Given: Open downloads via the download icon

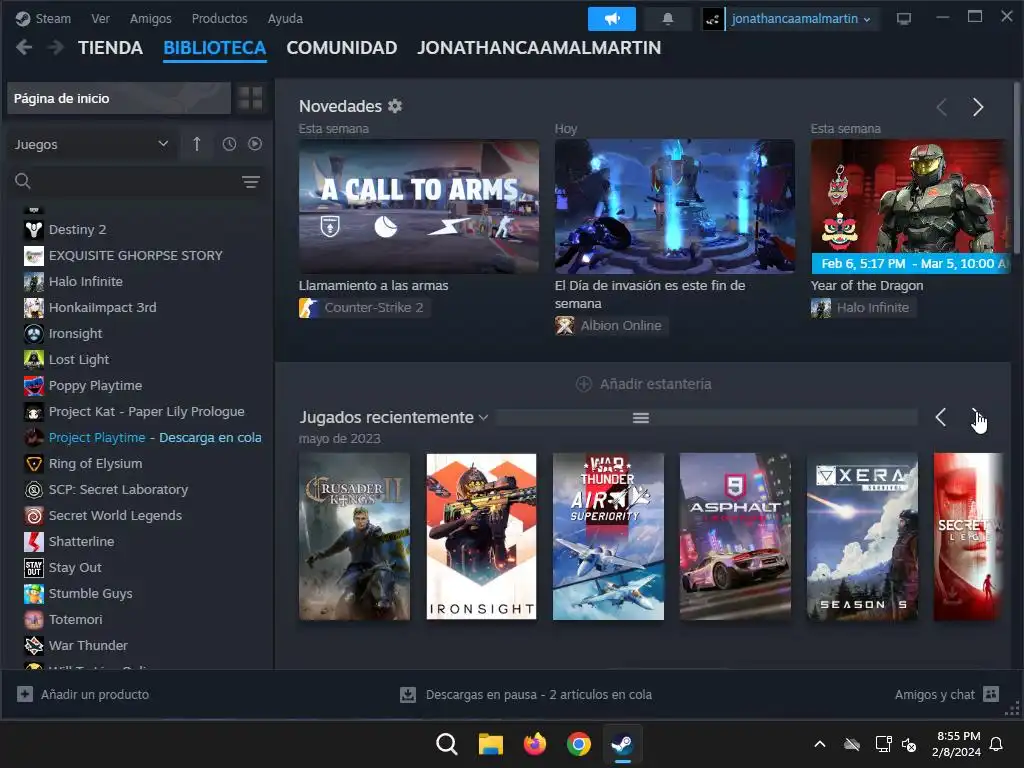Looking at the screenshot, I should (408, 695).
